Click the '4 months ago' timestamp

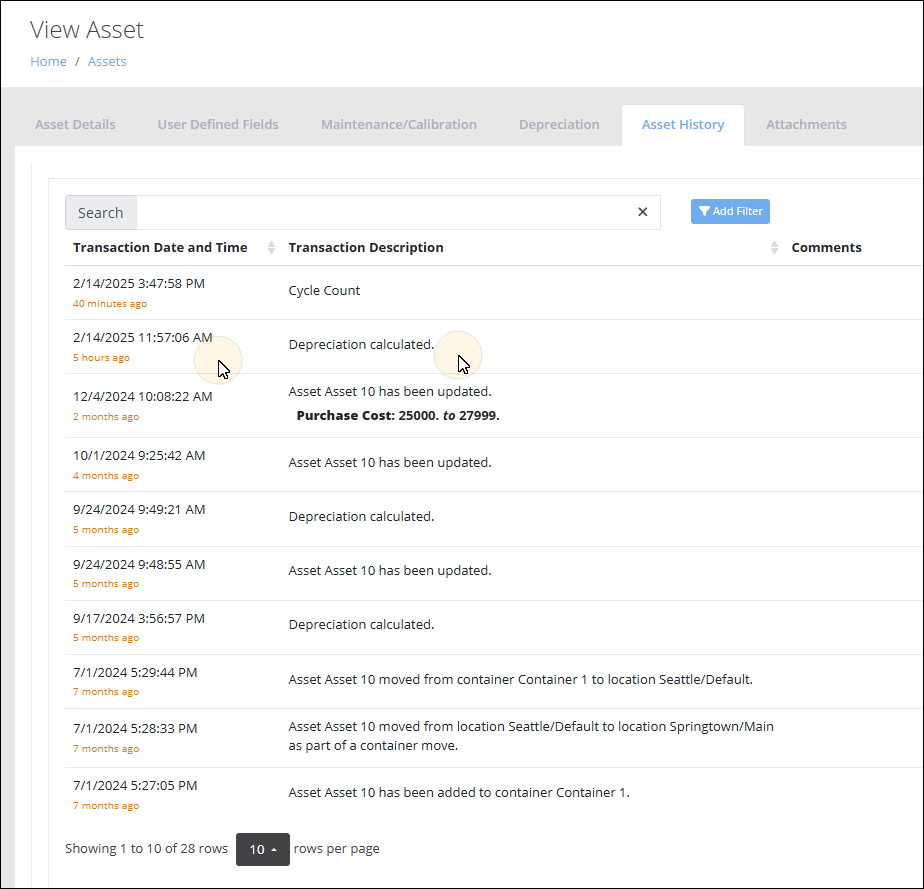tap(106, 475)
